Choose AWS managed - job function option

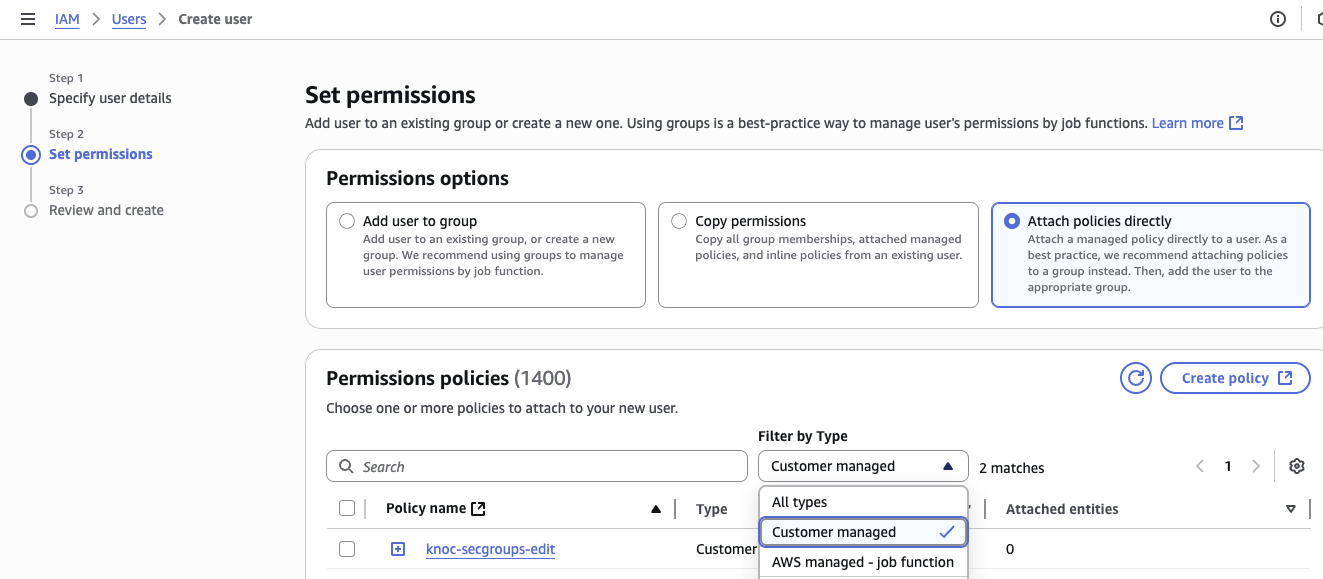coord(863,562)
